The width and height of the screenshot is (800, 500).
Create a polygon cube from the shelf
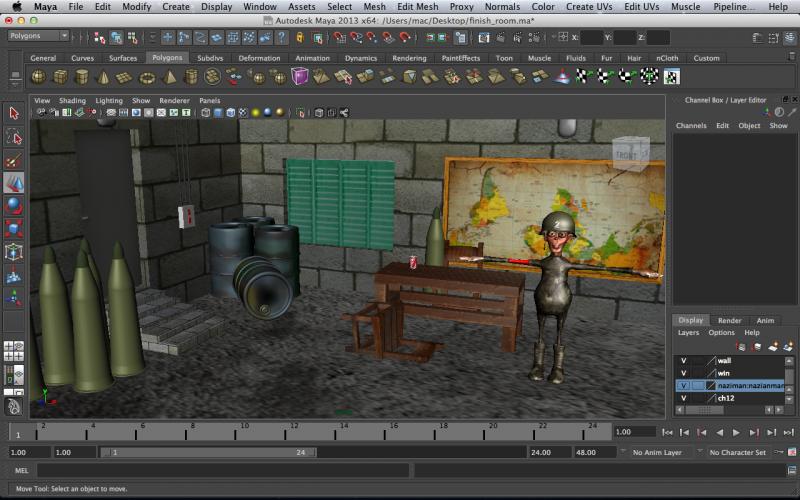pos(60,77)
